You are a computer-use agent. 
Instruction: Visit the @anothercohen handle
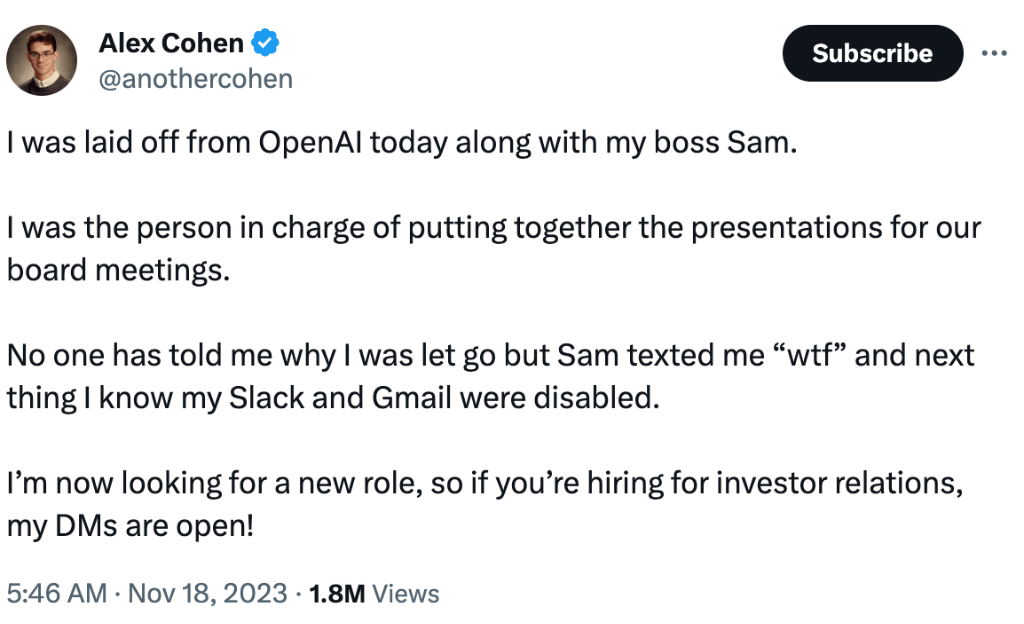click(x=195, y=79)
